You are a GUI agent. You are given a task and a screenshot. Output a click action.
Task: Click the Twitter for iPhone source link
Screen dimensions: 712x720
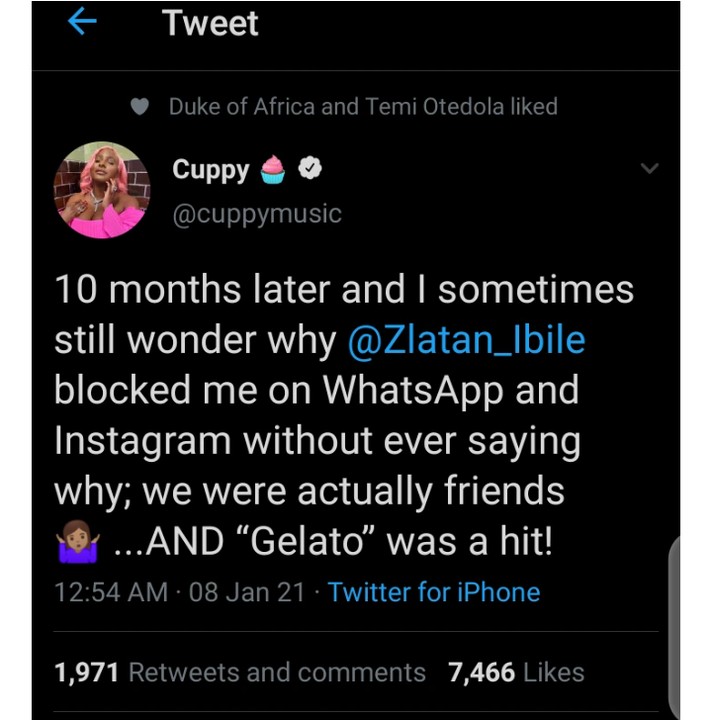pos(434,592)
